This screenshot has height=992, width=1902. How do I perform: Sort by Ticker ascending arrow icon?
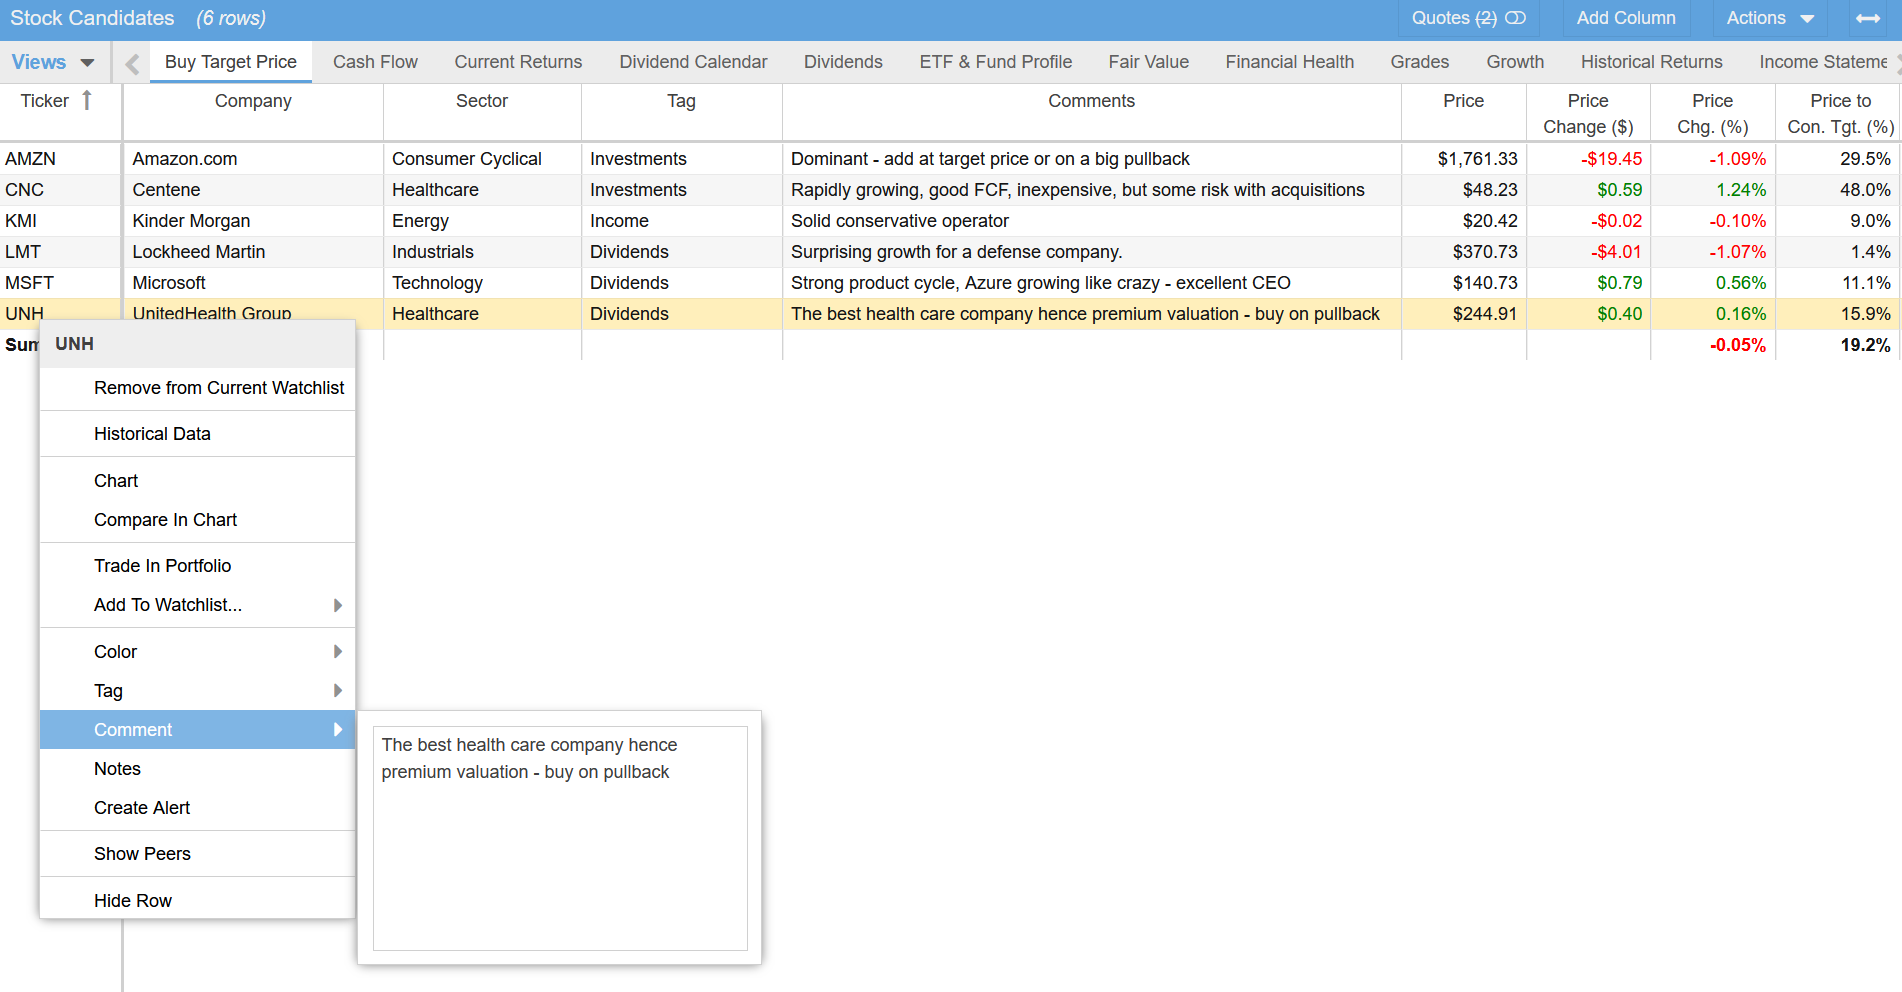pyautogui.click(x=87, y=100)
